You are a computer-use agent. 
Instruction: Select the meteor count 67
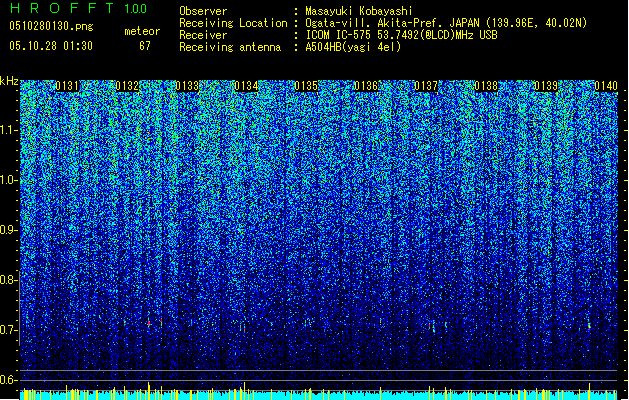click(x=145, y=46)
